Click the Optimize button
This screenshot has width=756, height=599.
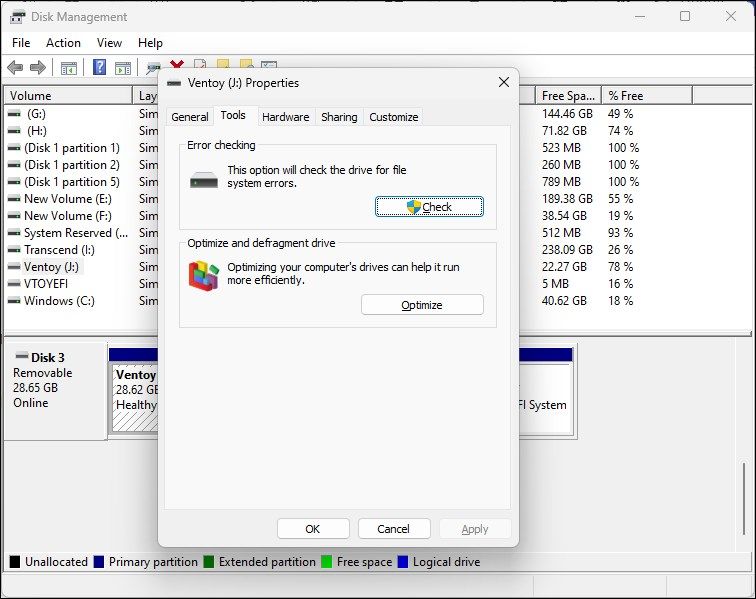pos(421,305)
